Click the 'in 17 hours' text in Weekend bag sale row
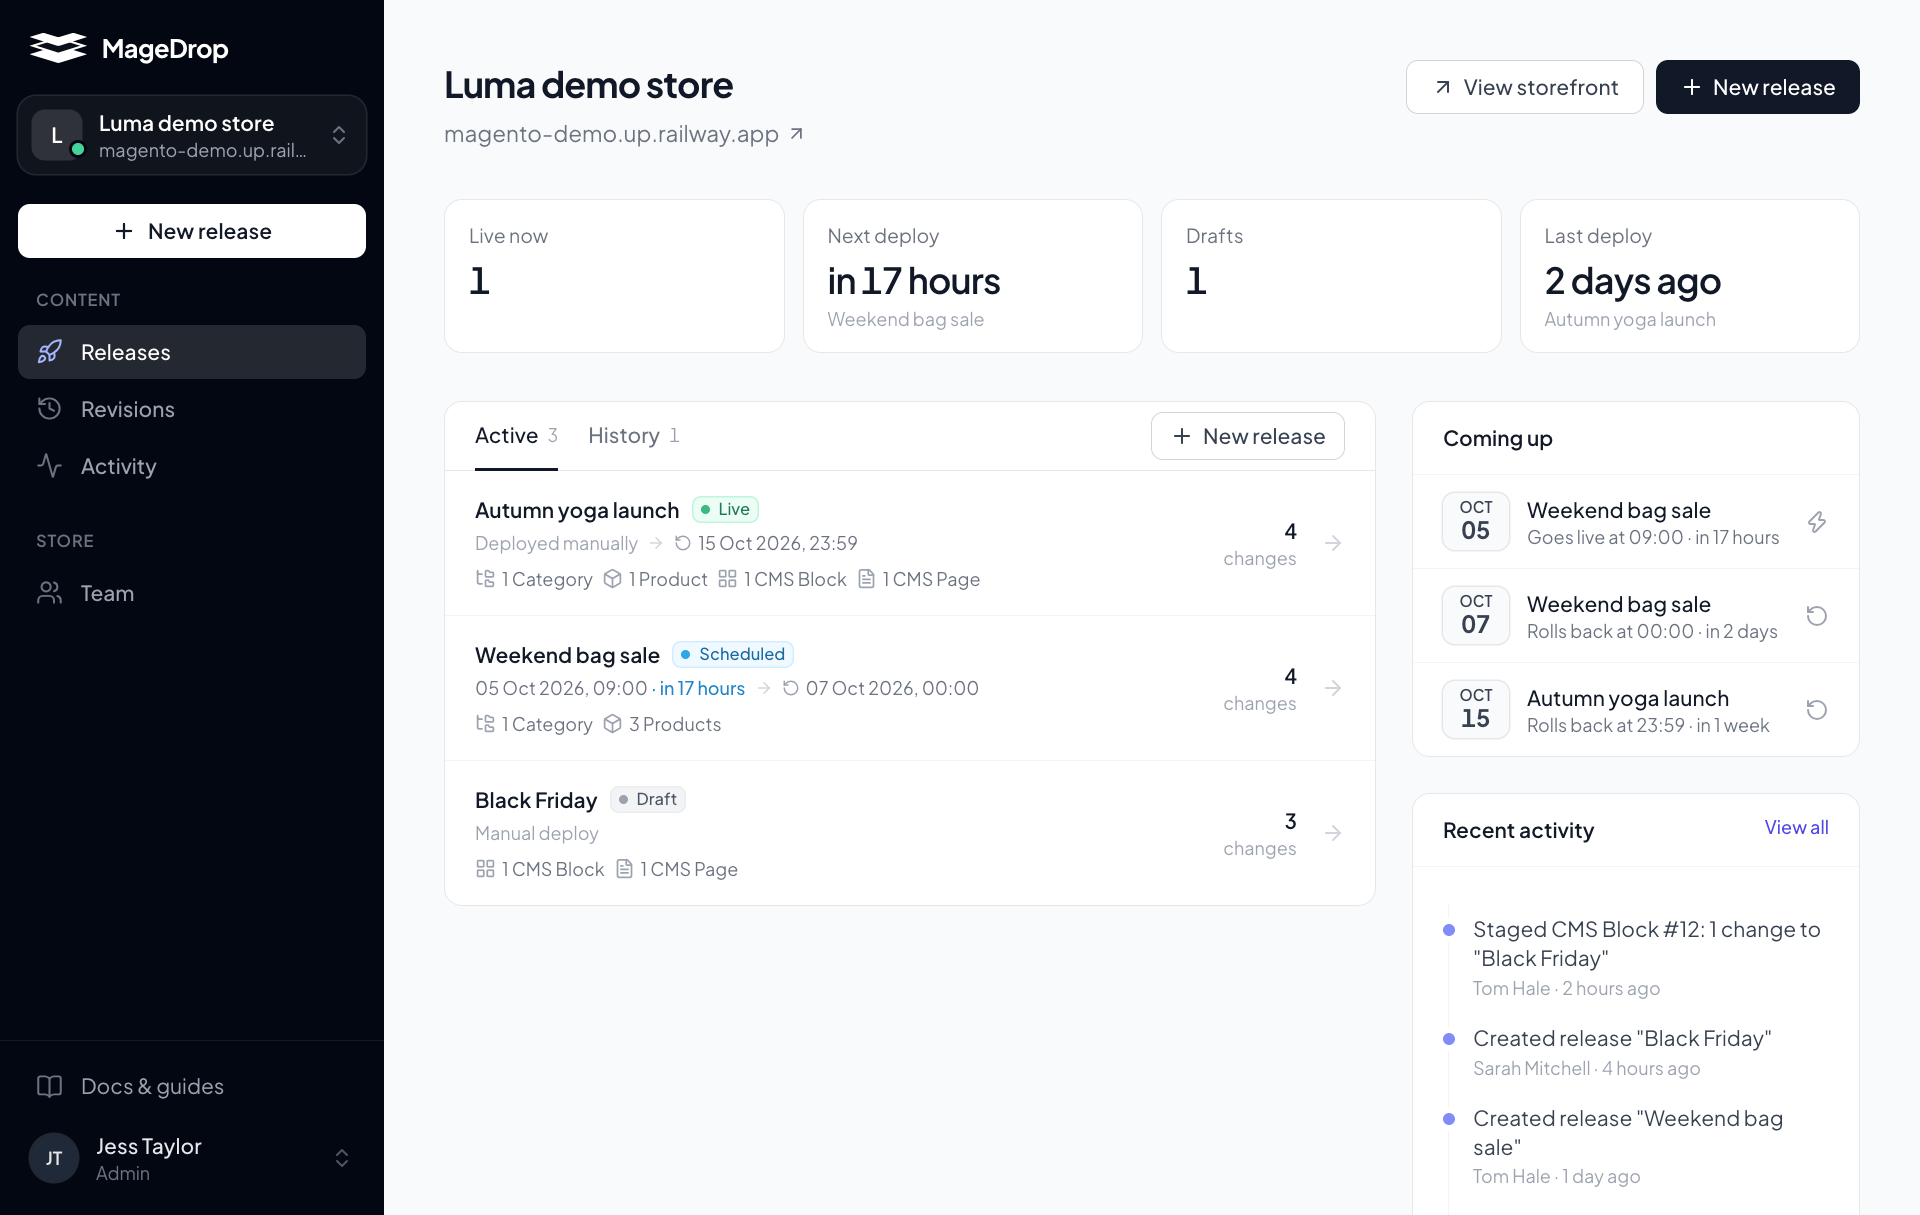The width and height of the screenshot is (1920, 1215). click(x=702, y=688)
